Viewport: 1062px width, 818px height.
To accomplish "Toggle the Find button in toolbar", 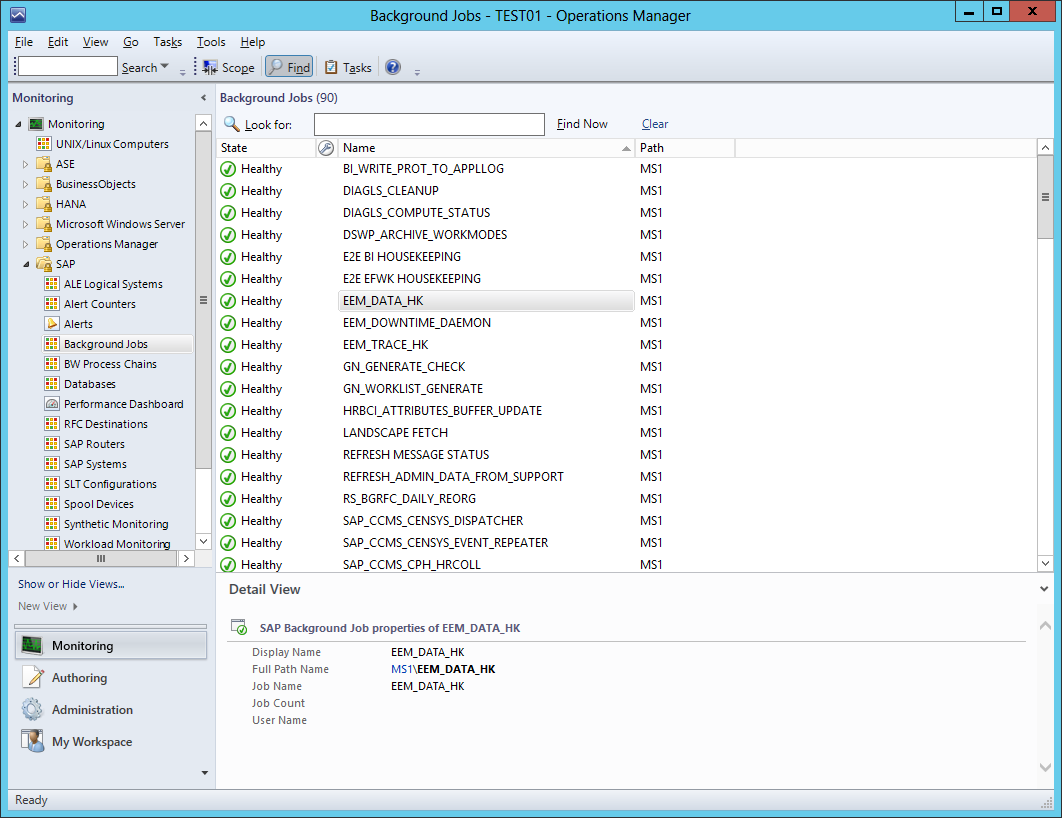I will click(x=289, y=67).
